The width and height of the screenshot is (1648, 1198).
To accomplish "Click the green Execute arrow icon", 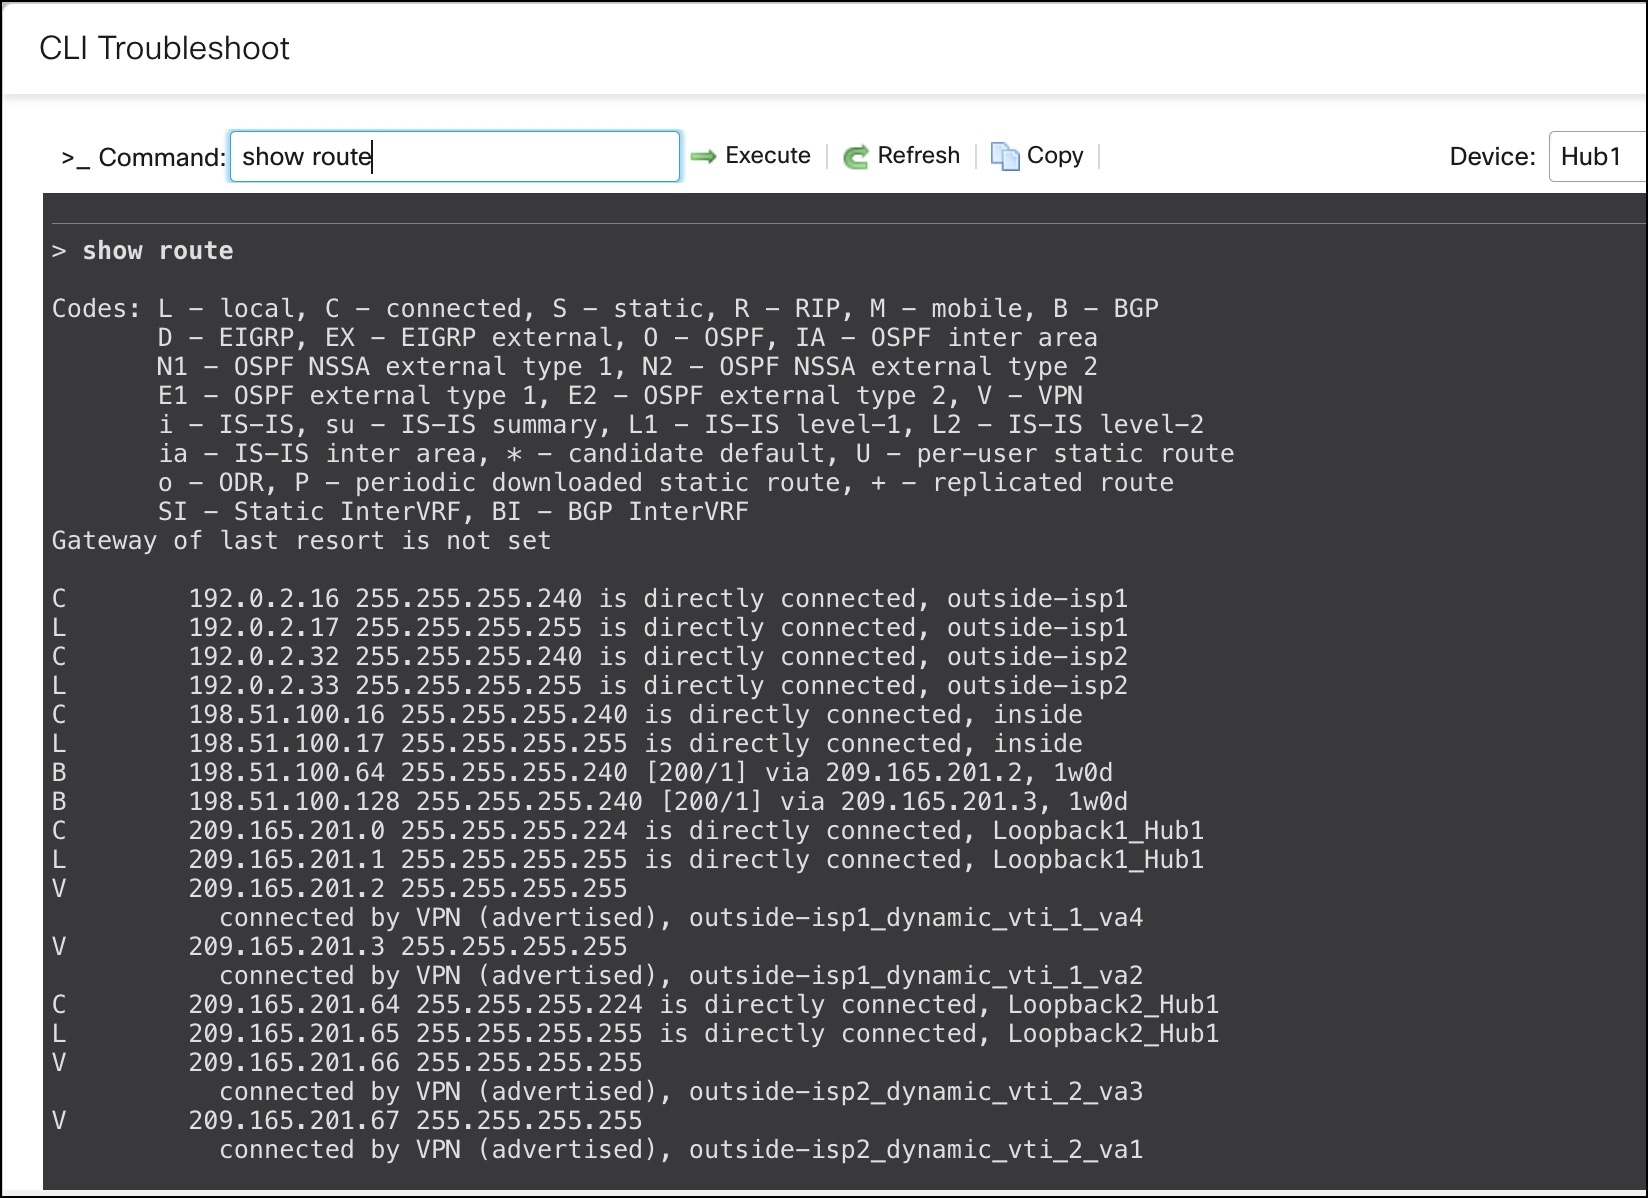I will pos(703,156).
